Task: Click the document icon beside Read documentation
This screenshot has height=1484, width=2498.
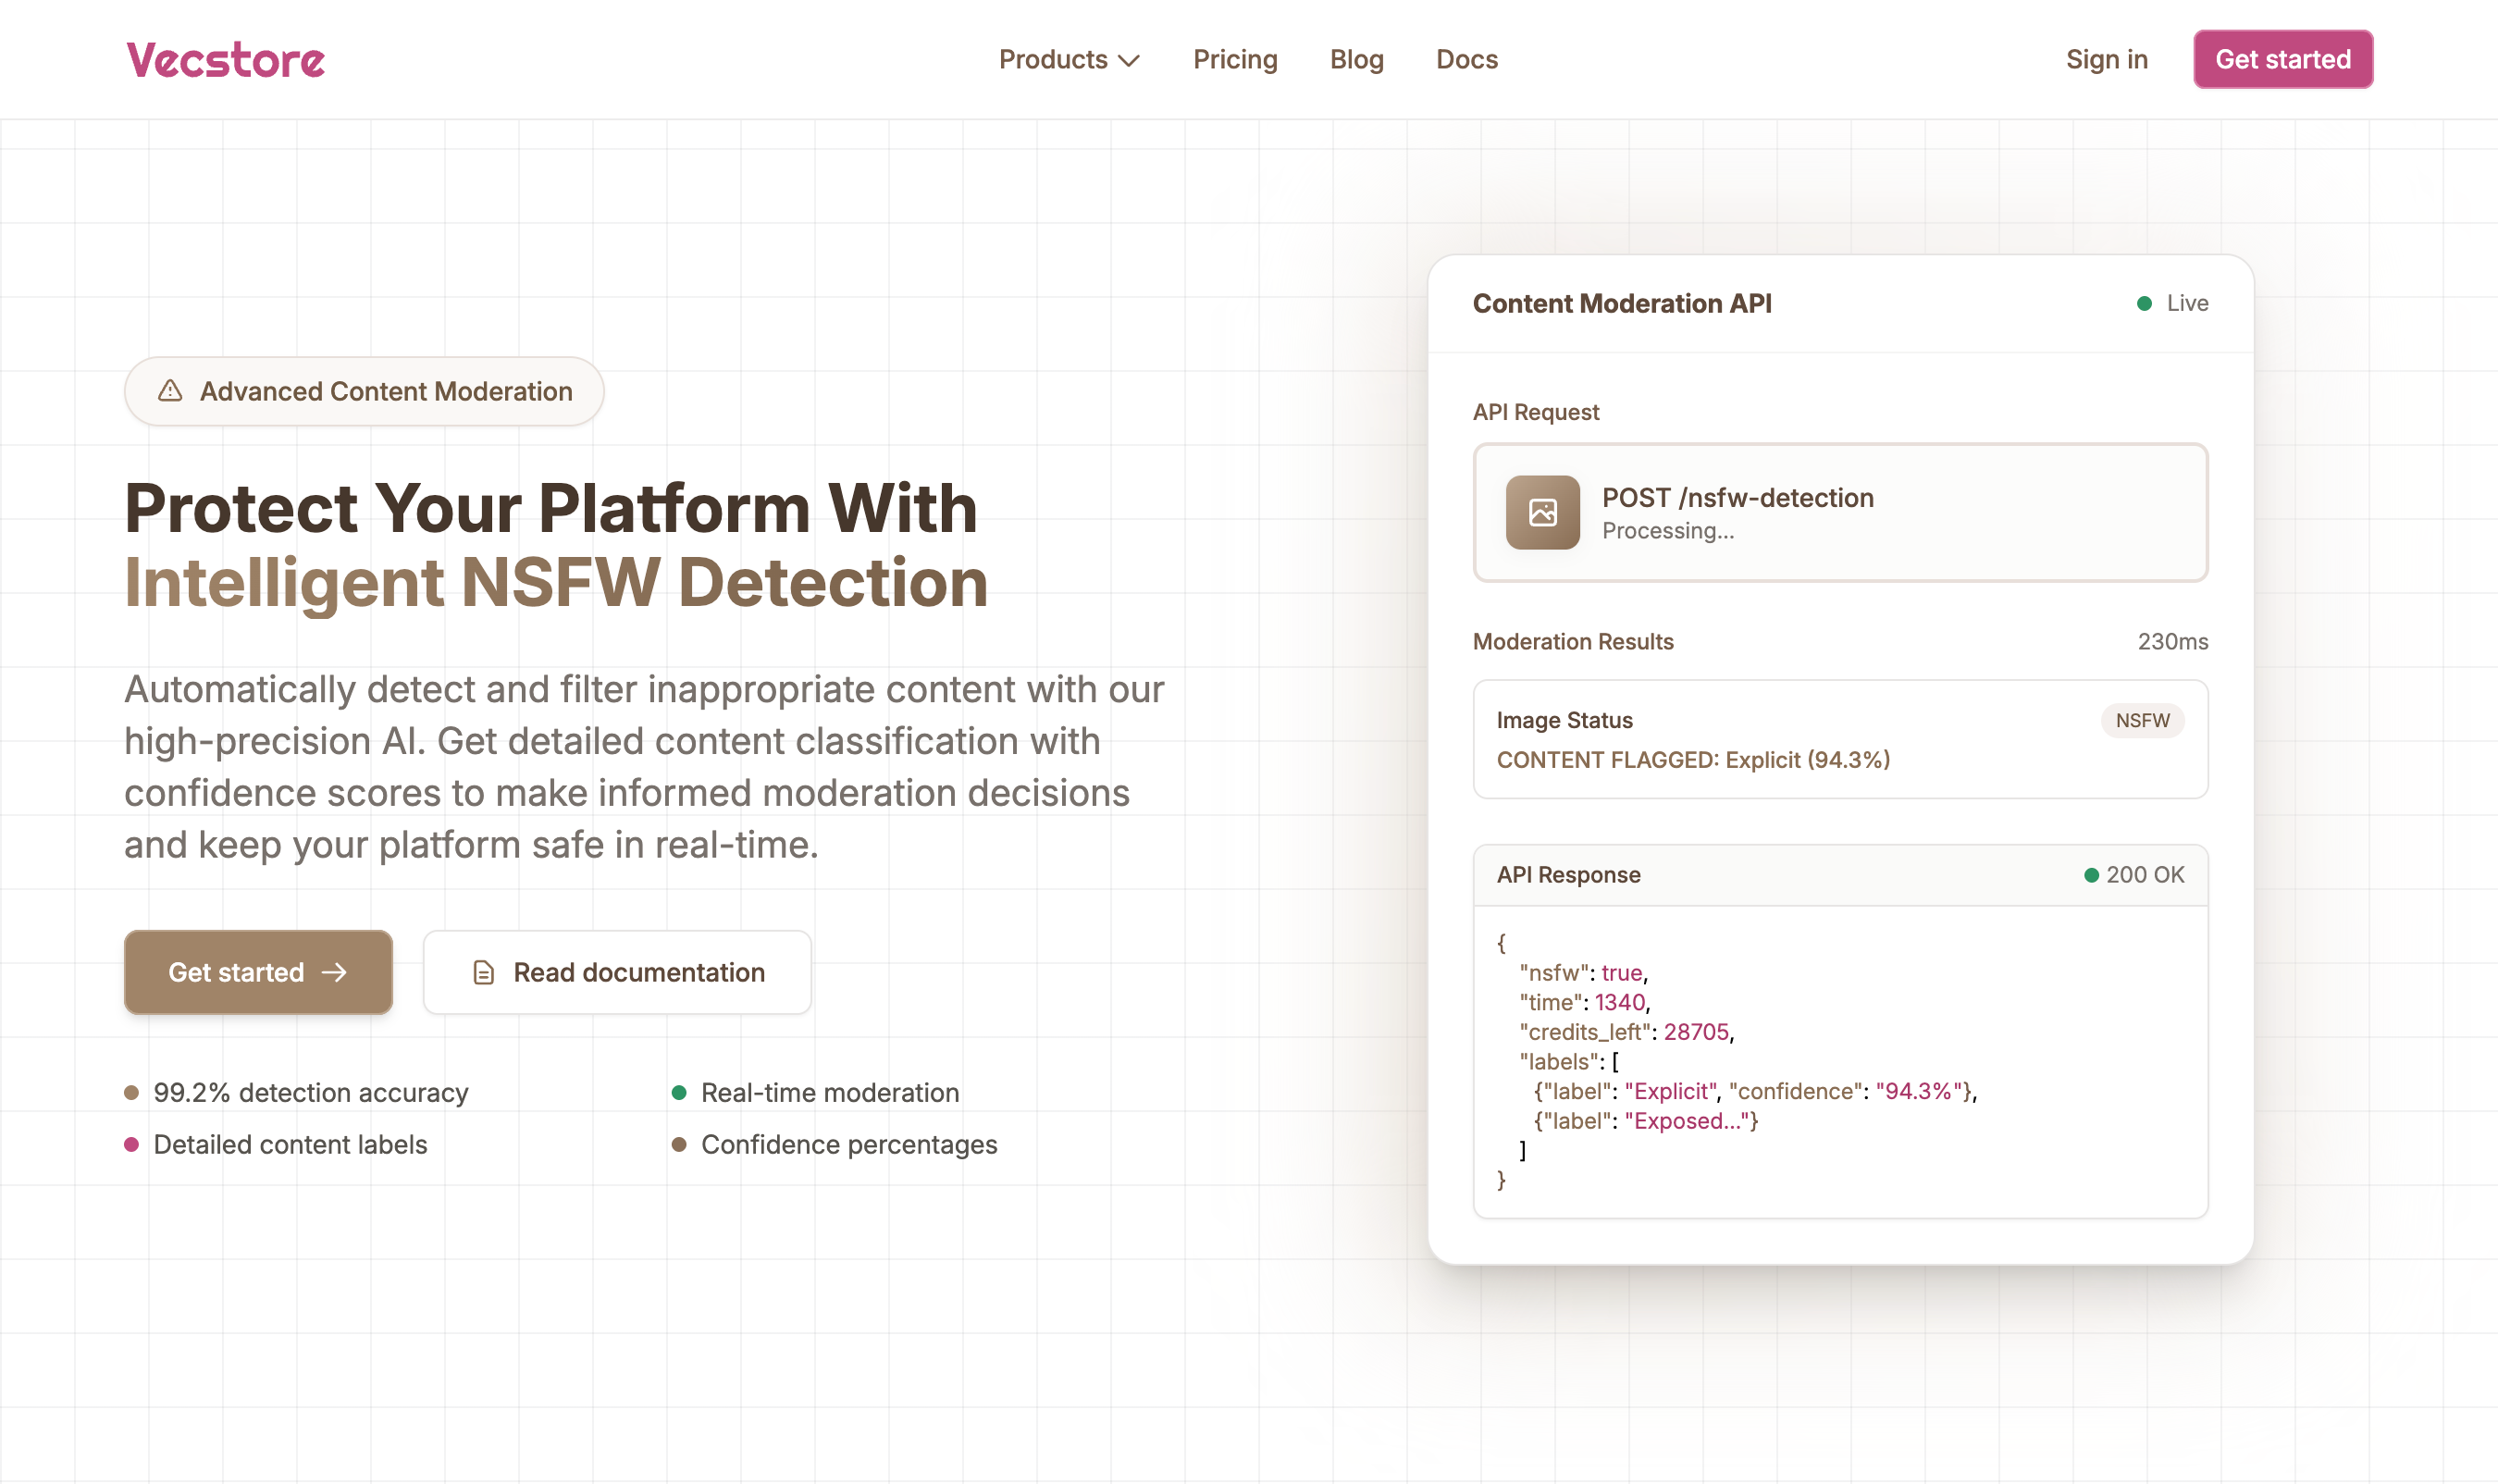Action: [x=483, y=972]
